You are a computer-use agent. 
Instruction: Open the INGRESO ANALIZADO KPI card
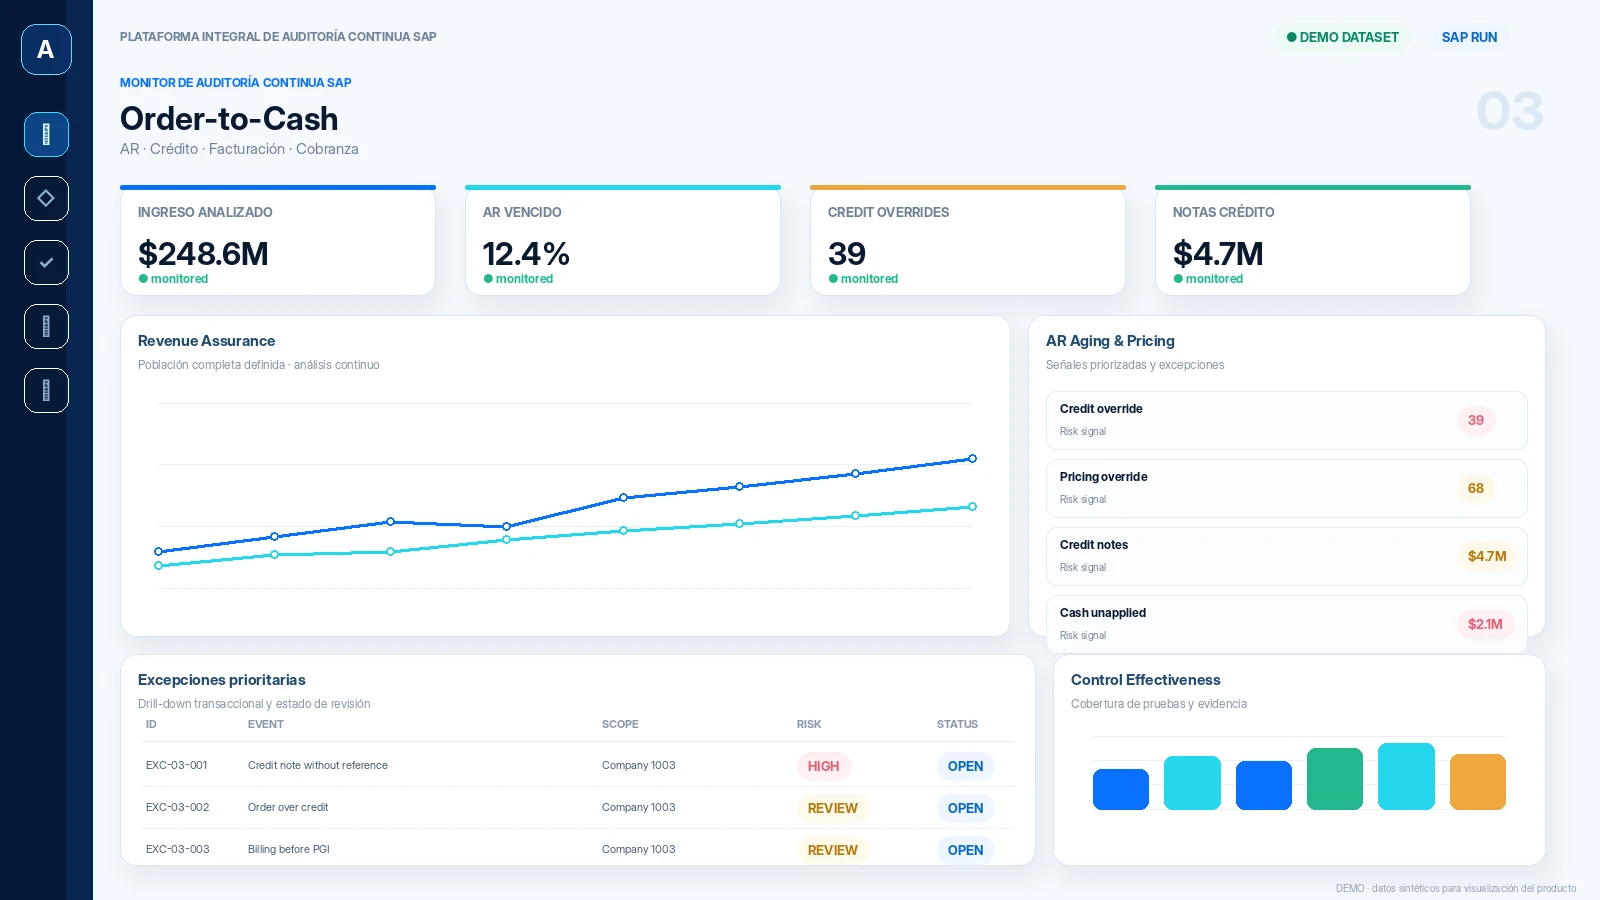278,240
